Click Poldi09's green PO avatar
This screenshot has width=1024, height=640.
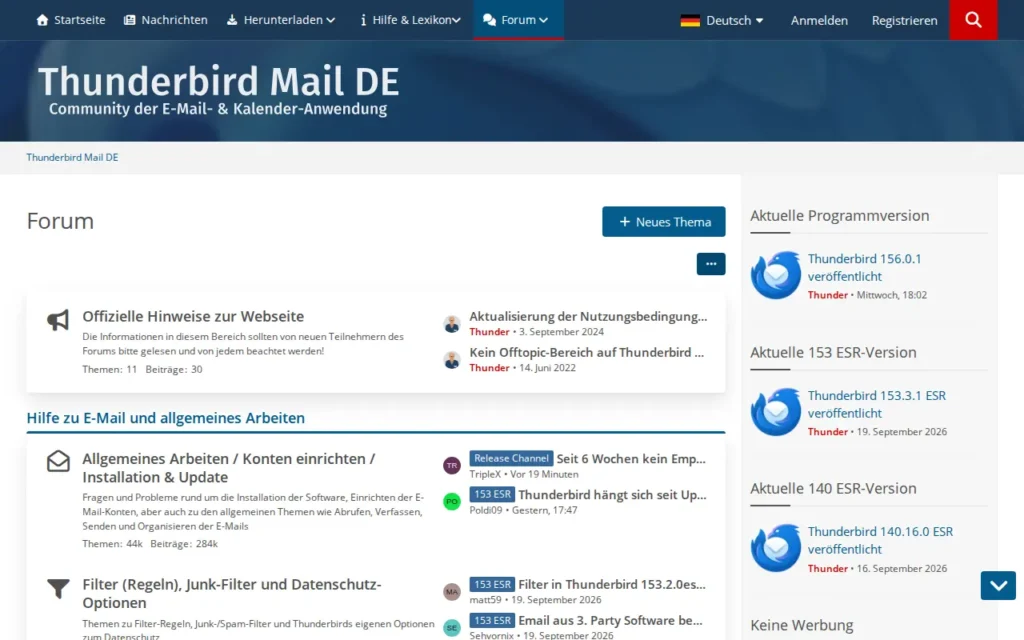pyautogui.click(x=452, y=501)
